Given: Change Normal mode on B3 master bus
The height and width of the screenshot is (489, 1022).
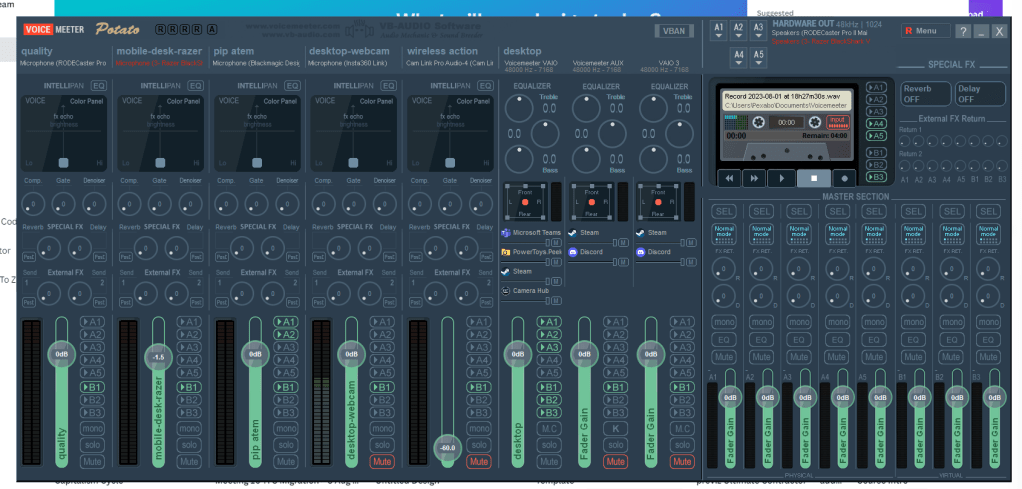Looking at the screenshot, I should (989, 233).
